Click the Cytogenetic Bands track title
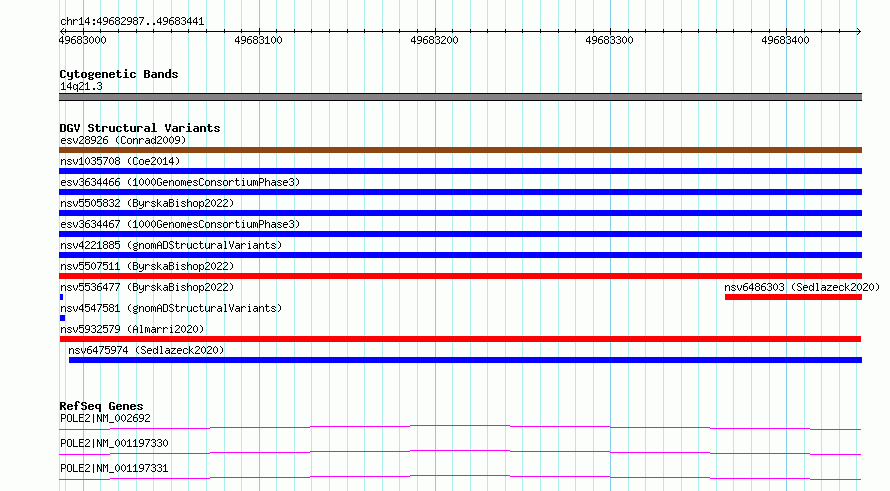The height and width of the screenshot is (491, 890). click(119, 74)
